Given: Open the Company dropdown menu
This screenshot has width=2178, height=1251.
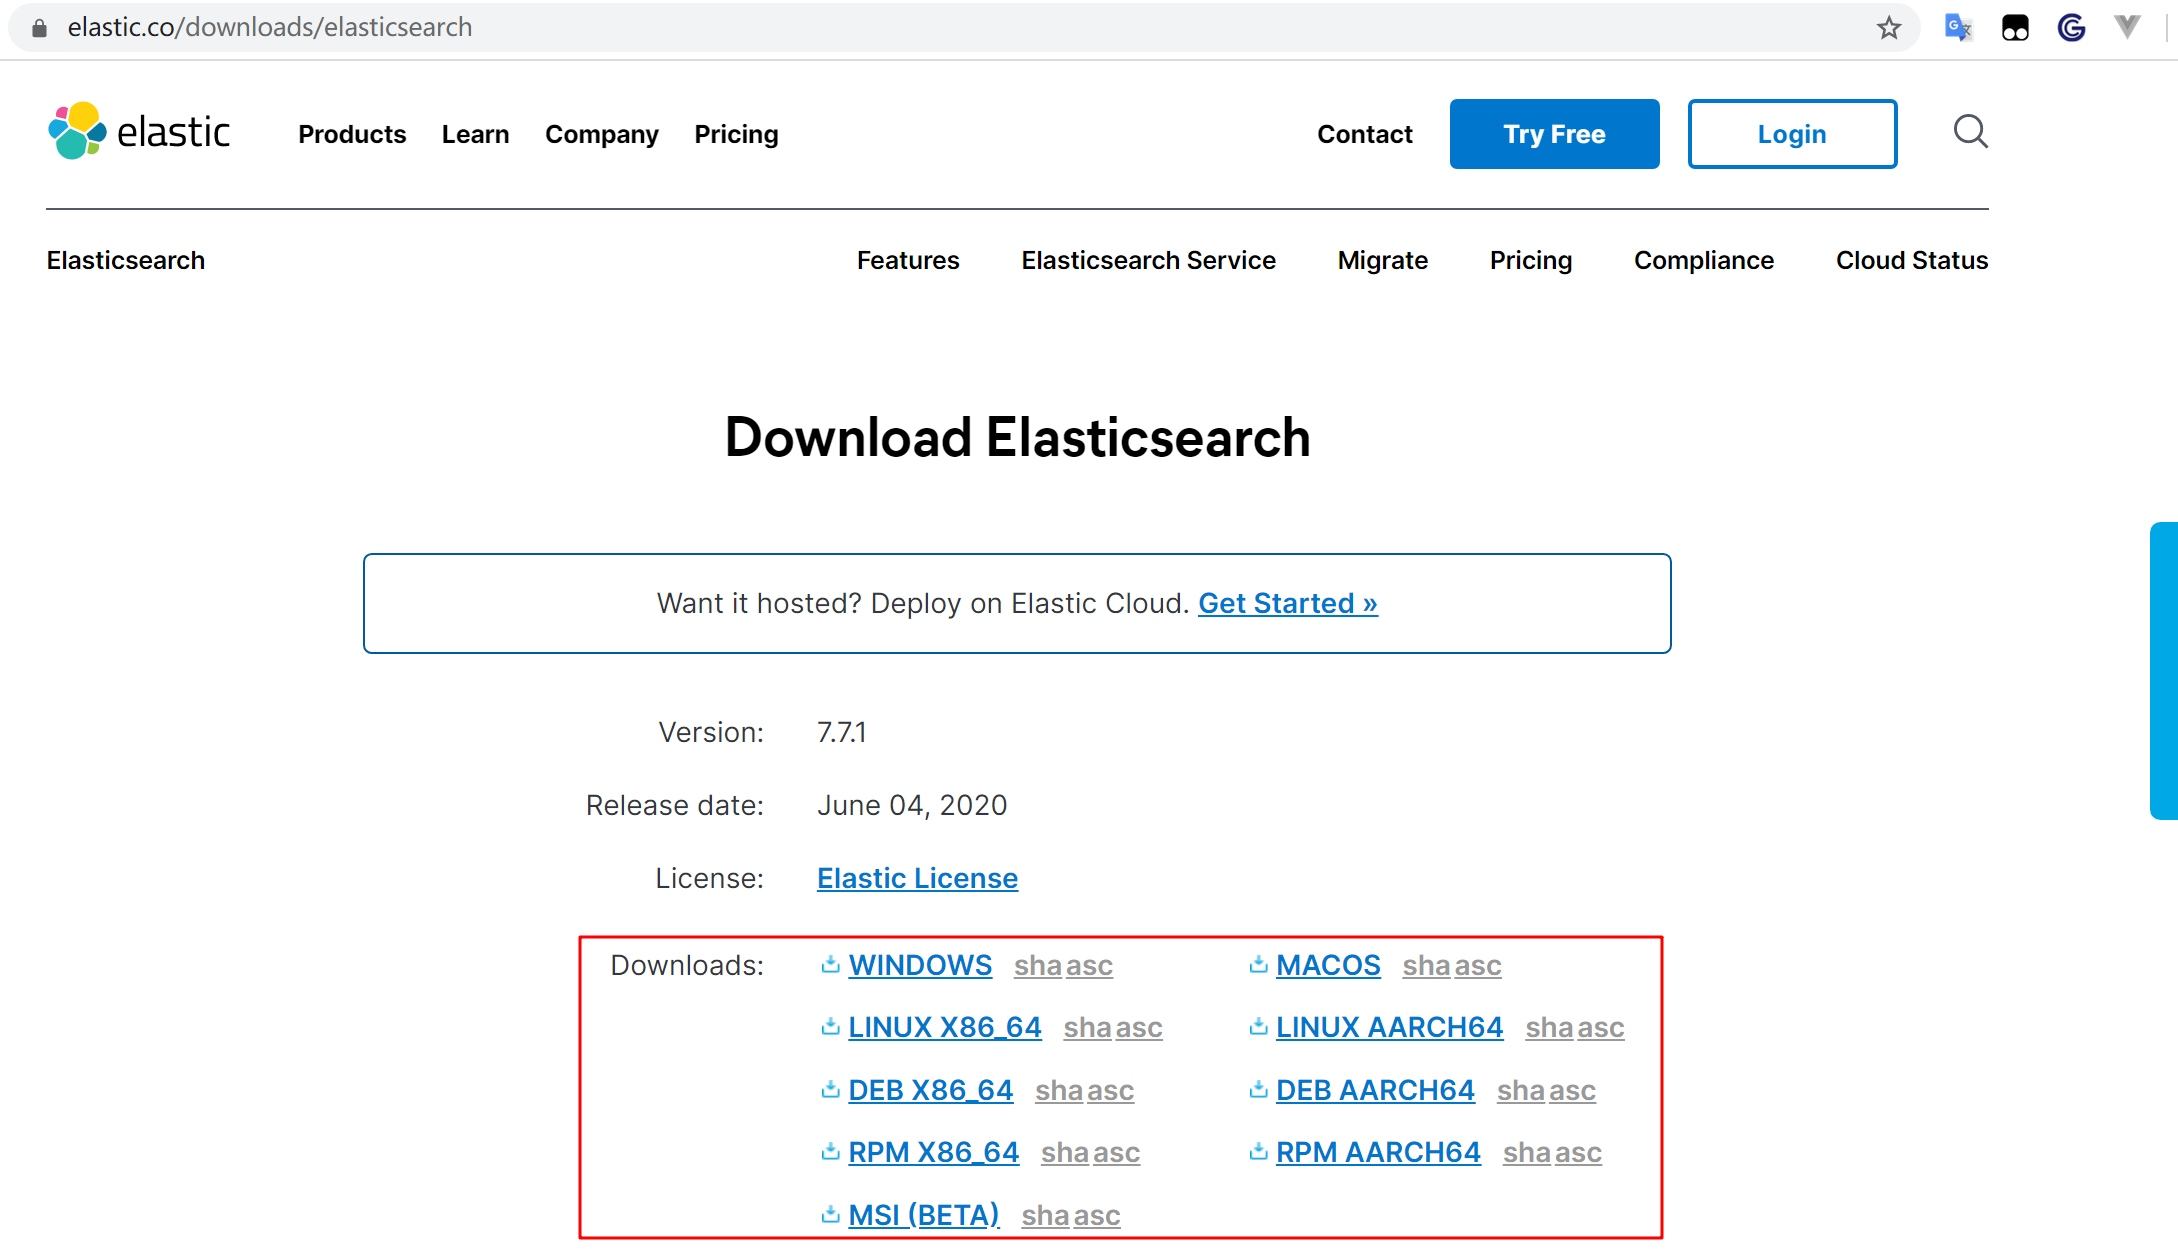Looking at the screenshot, I should [x=601, y=134].
